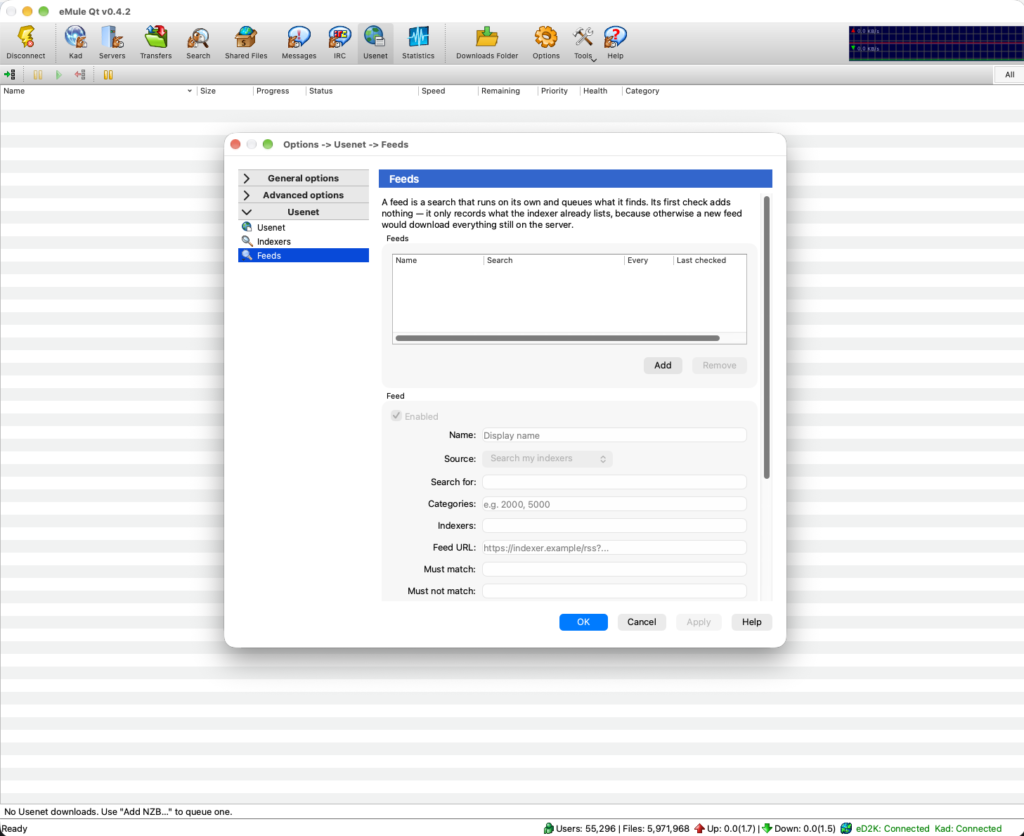Click the Search for input field

point(614,482)
